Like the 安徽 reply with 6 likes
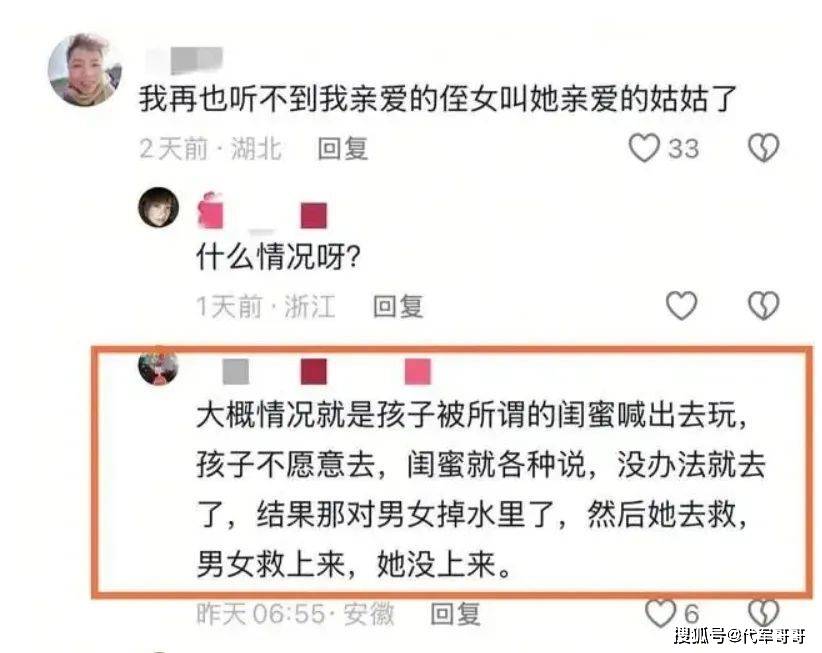This screenshot has height=653, width=822. coord(659,613)
